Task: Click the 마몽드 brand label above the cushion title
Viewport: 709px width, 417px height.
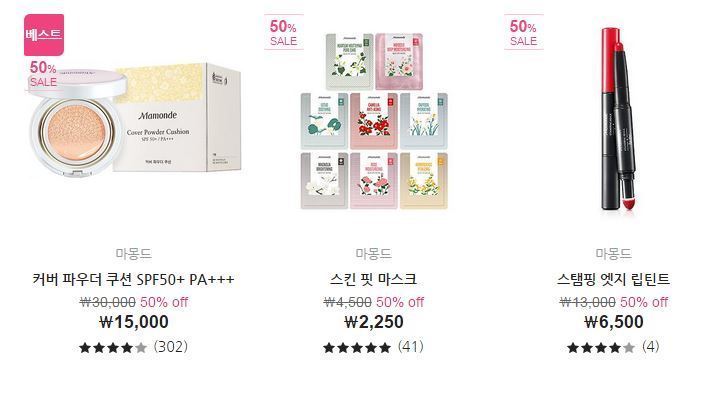Action: 133,254
